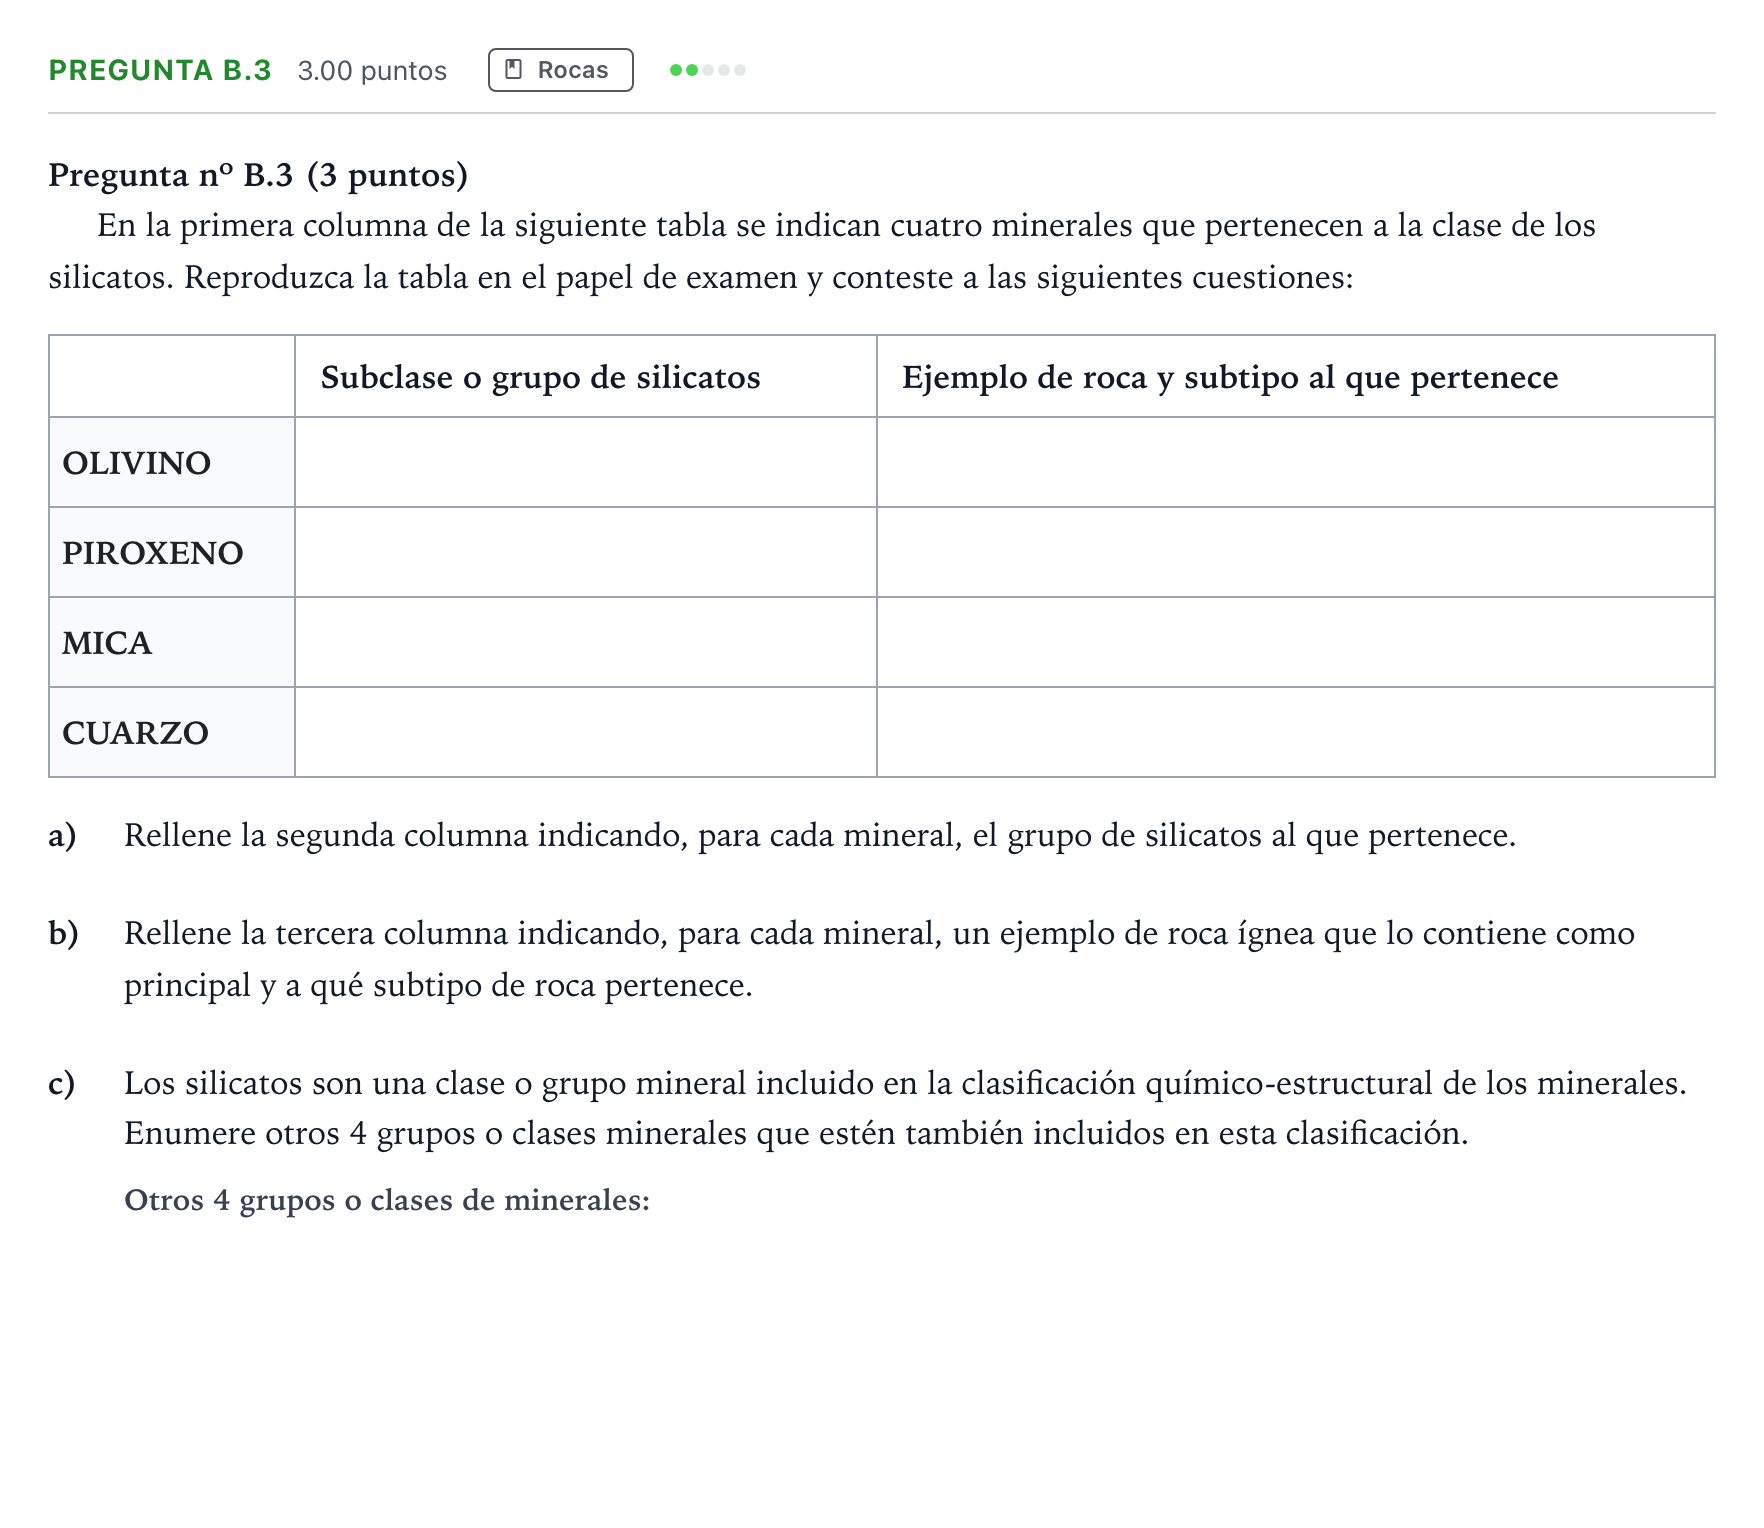Image resolution: width=1764 pixels, height=1528 pixels.
Task: Click the silicate group cell for CUARZO
Action: [586, 732]
